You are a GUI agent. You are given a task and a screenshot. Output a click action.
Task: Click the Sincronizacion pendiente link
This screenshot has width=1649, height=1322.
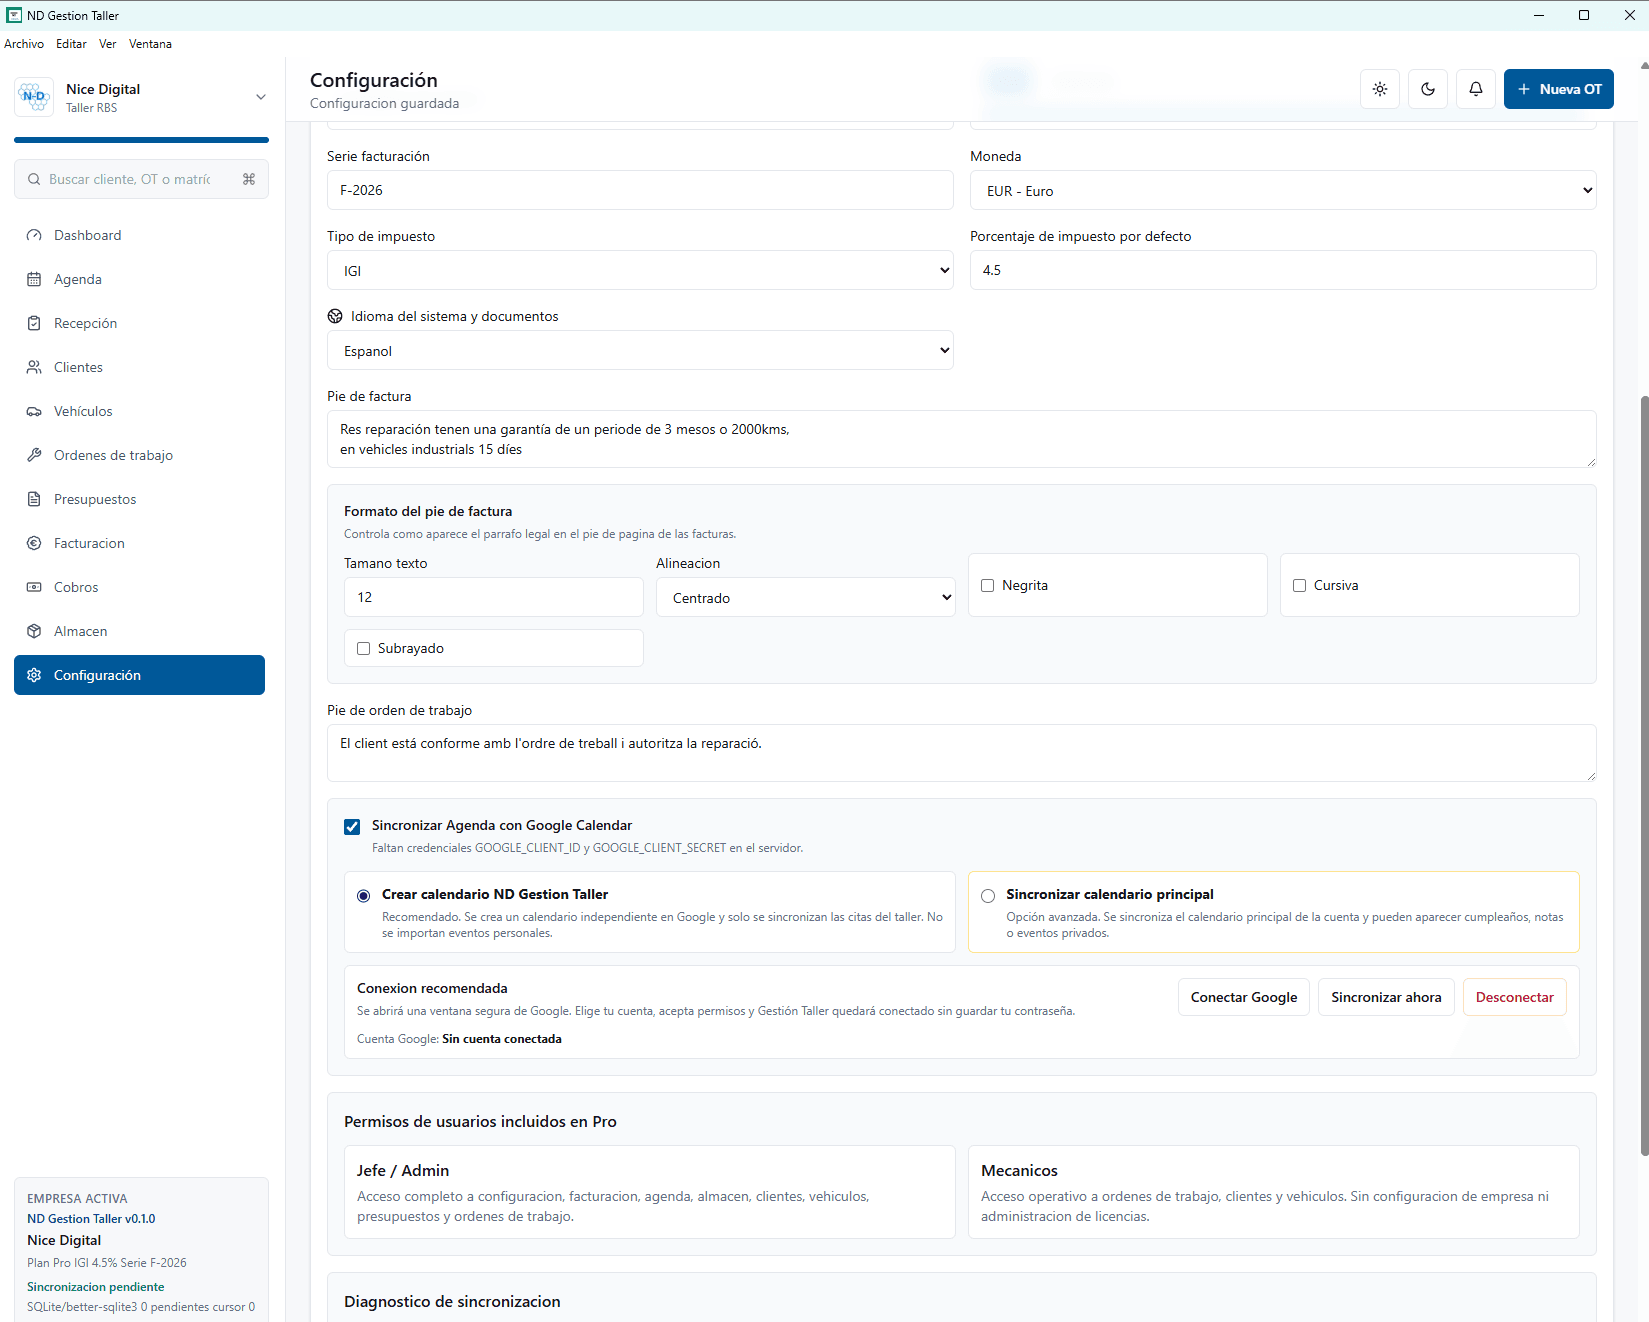click(96, 1287)
